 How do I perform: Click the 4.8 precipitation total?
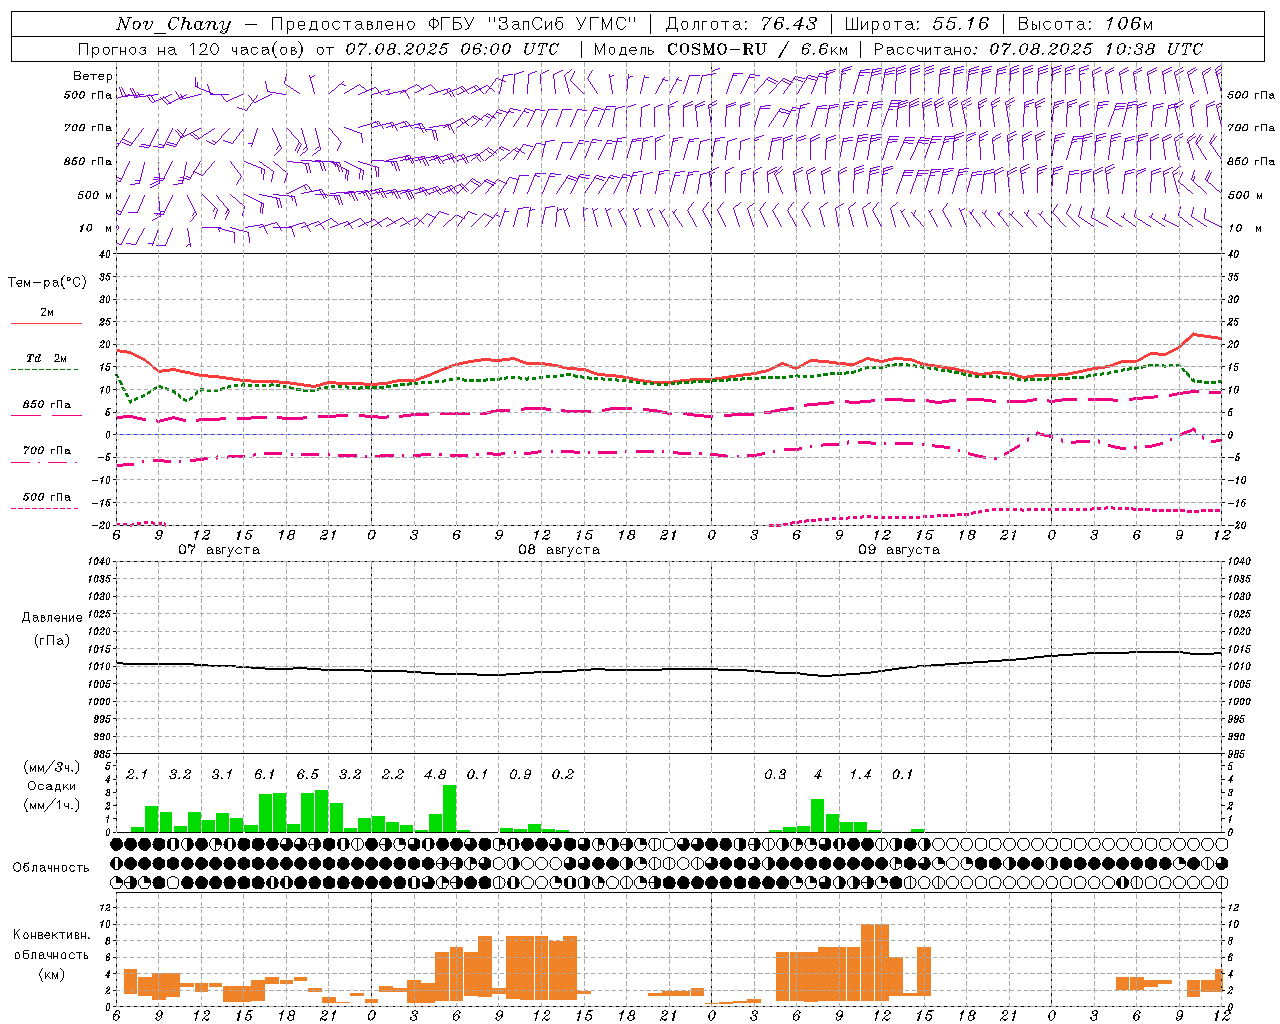click(x=435, y=774)
